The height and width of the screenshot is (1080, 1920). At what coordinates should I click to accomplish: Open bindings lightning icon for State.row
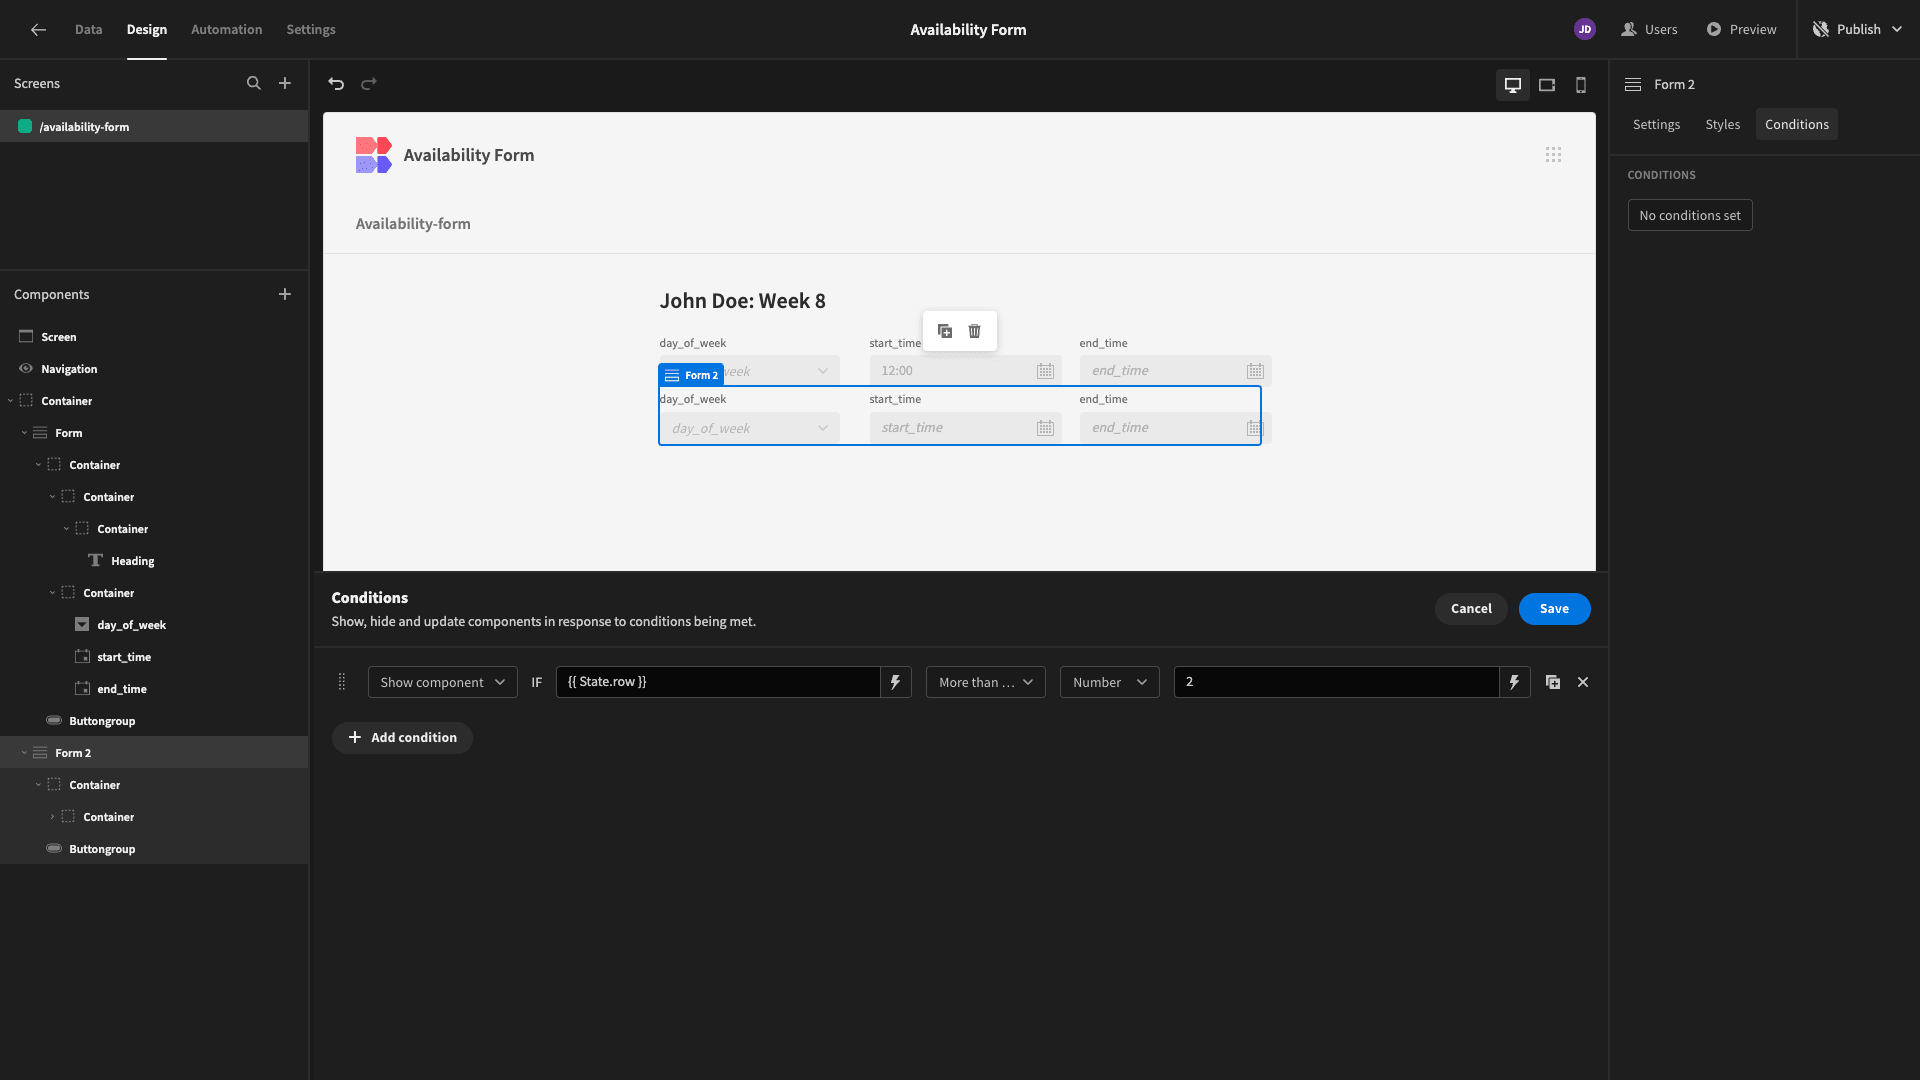coord(896,682)
